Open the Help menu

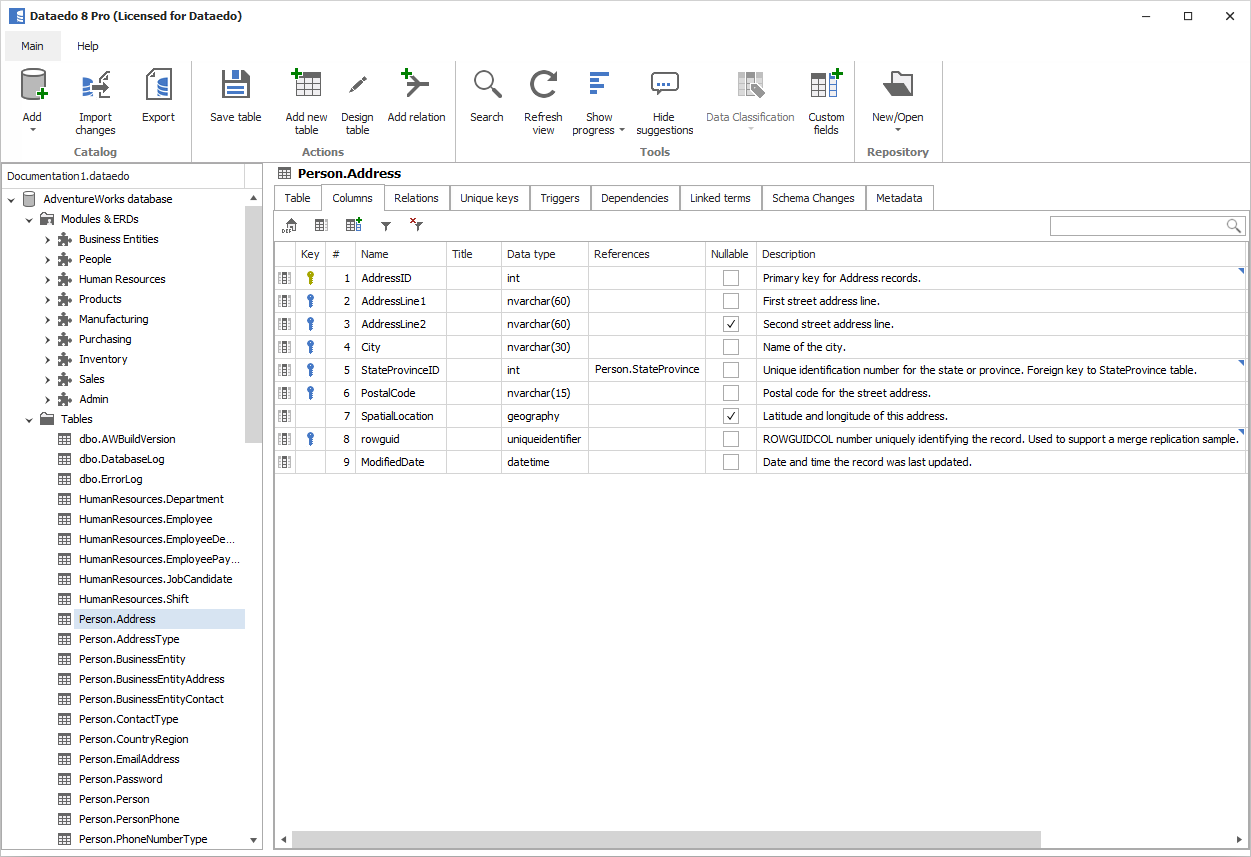[x=88, y=46]
